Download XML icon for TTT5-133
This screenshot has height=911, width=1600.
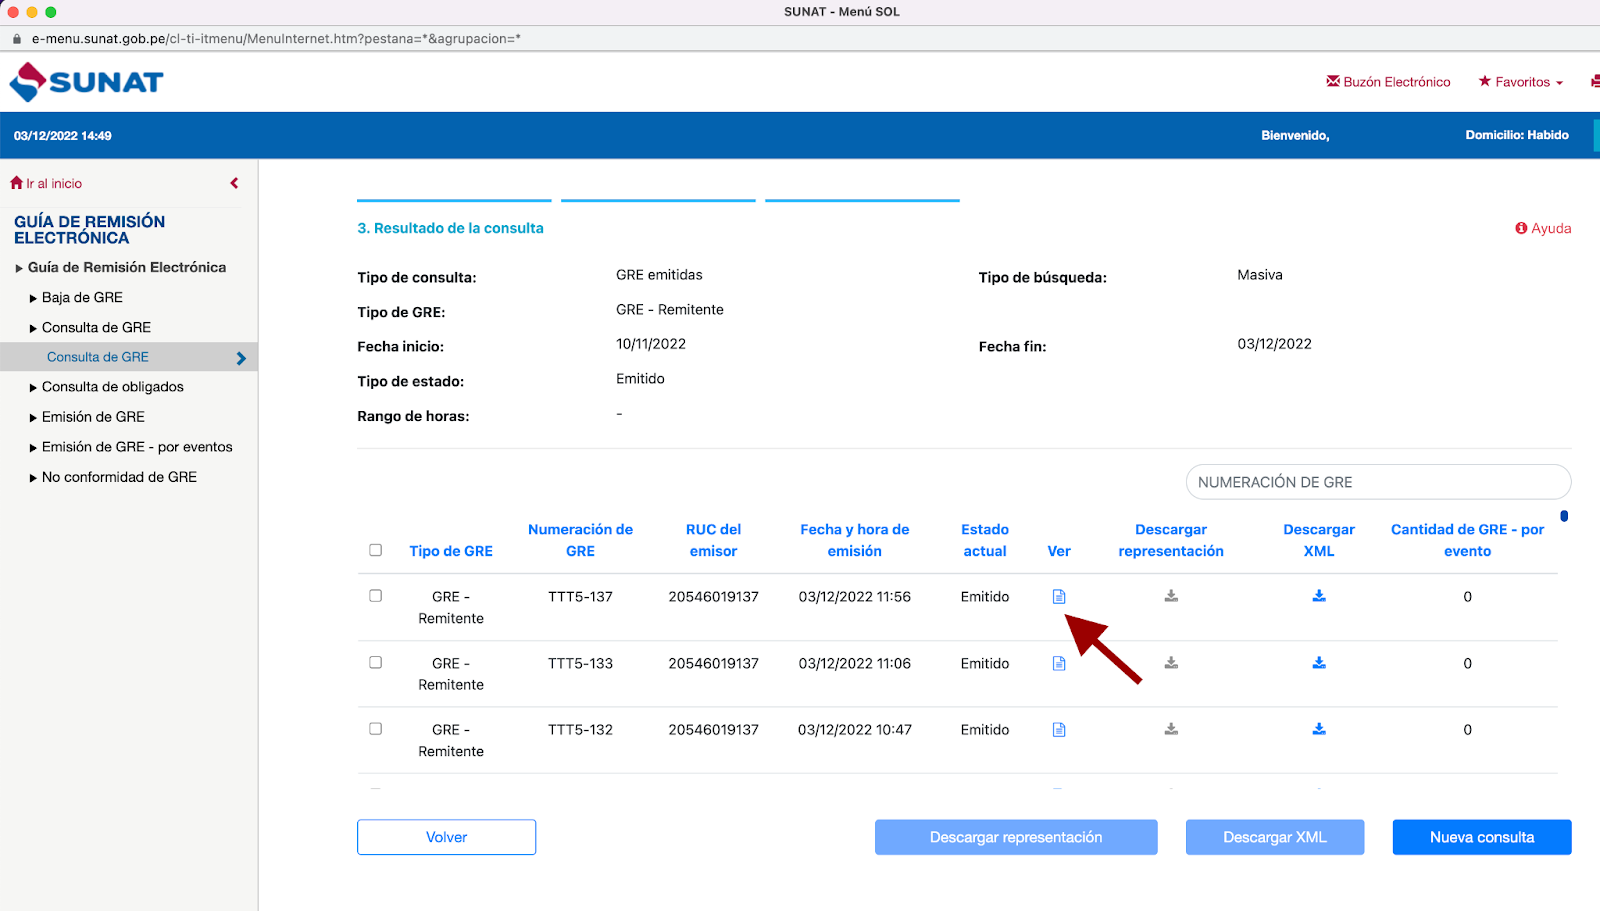click(1319, 662)
